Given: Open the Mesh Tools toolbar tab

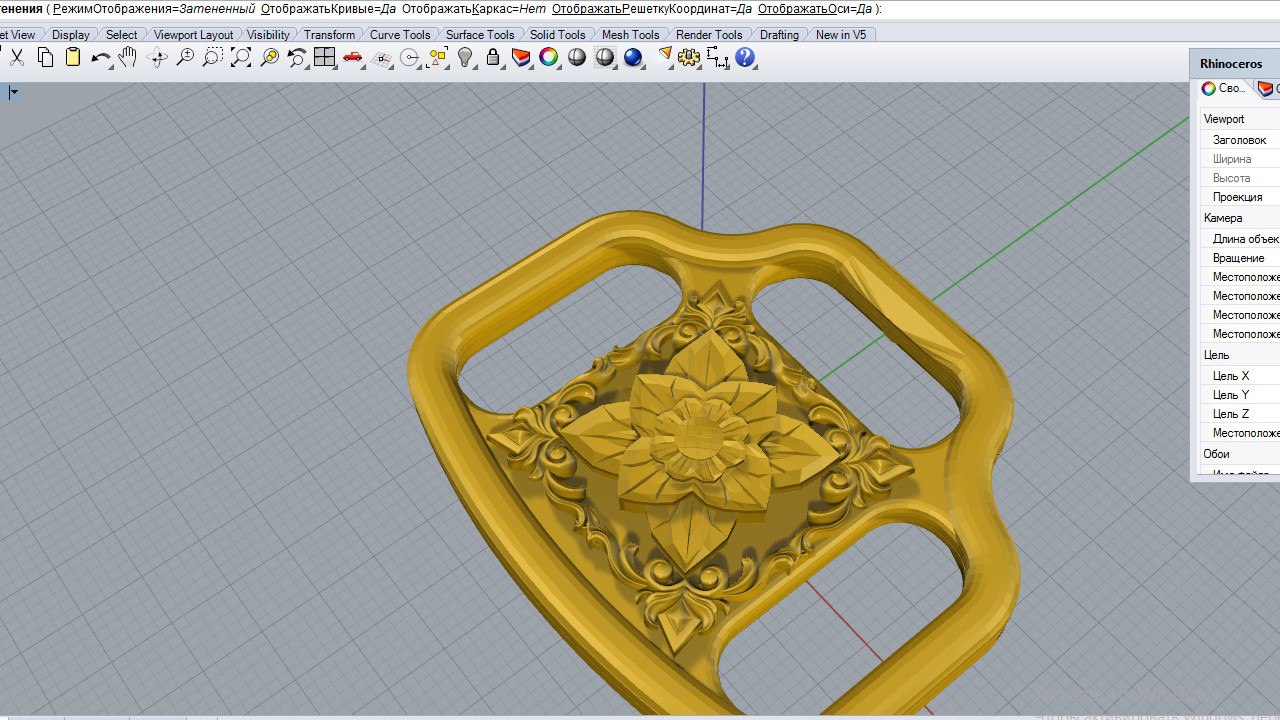Looking at the screenshot, I should [x=630, y=34].
